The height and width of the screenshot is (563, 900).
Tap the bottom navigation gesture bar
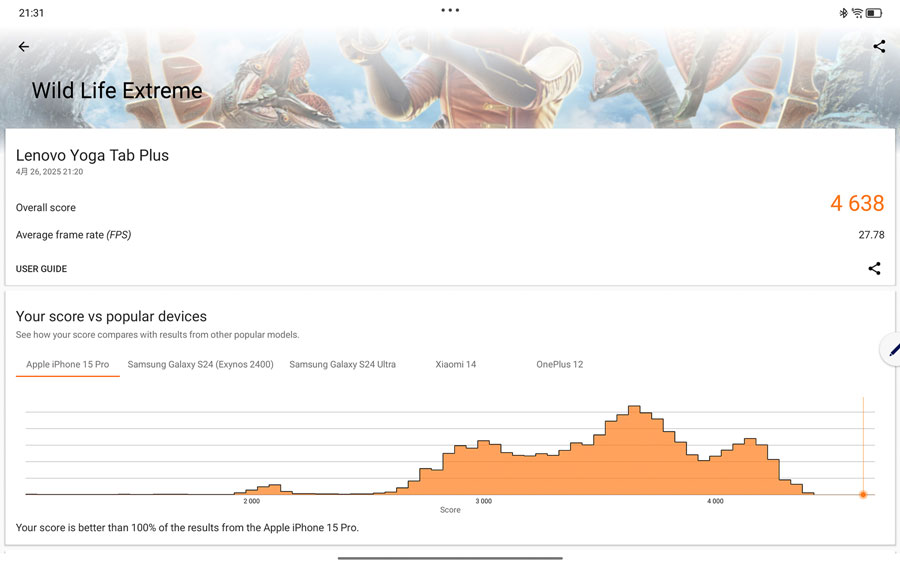pyautogui.click(x=450, y=558)
